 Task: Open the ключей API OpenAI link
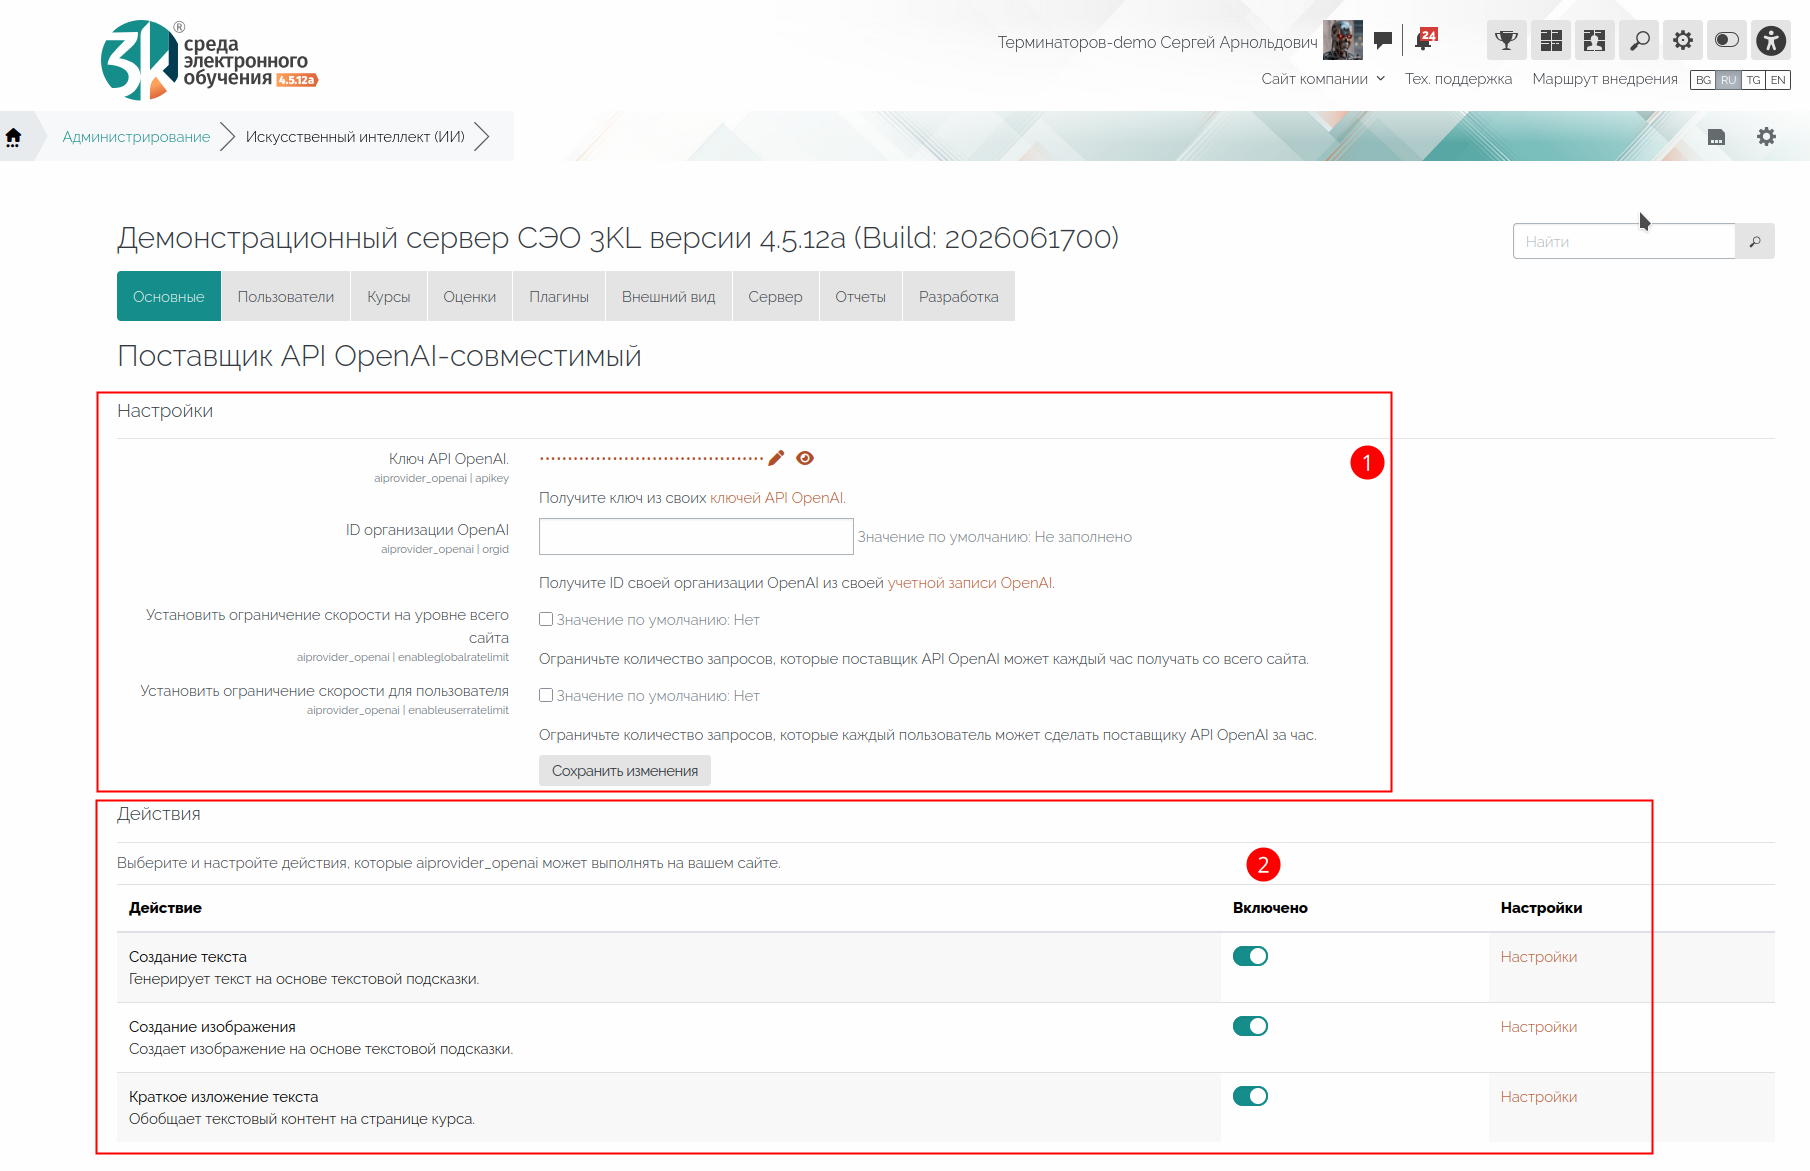pos(777,497)
